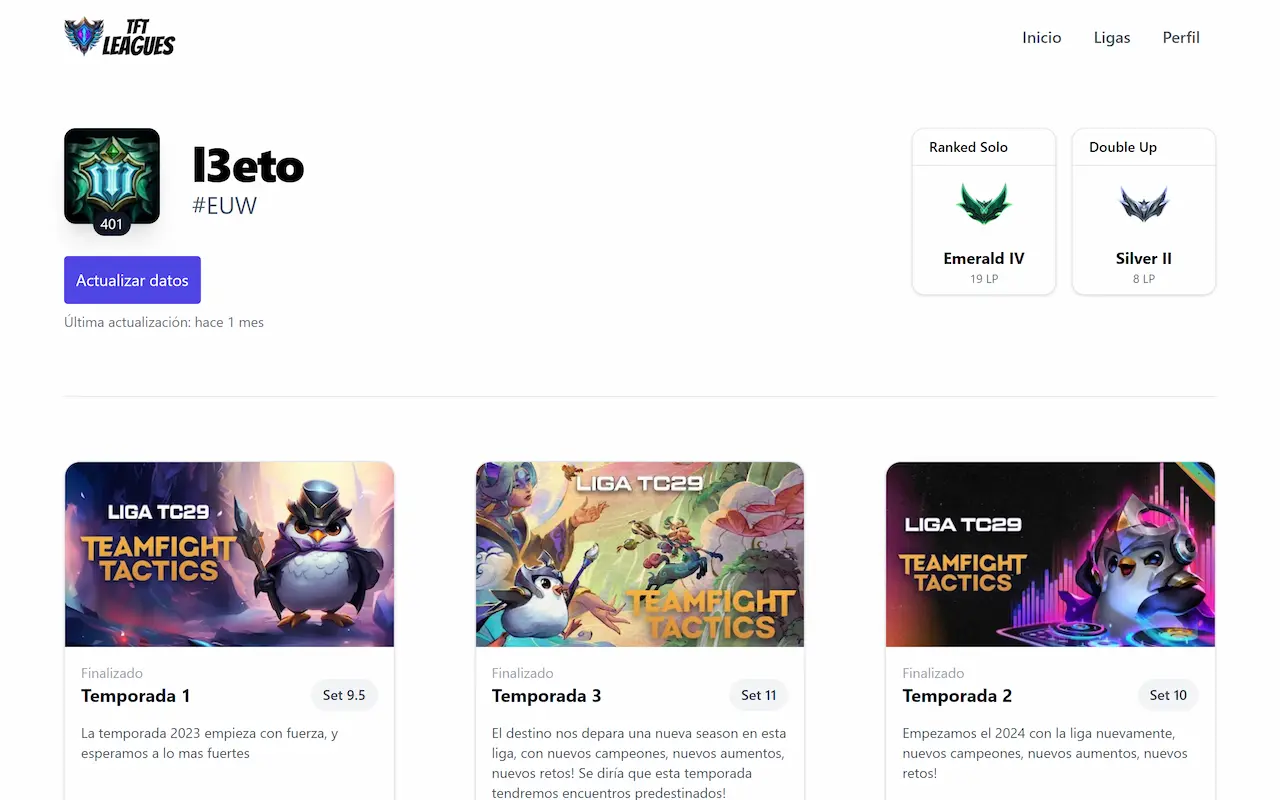Click the Pengu banner of Temporada 3
The width and height of the screenshot is (1280, 800).
point(640,553)
